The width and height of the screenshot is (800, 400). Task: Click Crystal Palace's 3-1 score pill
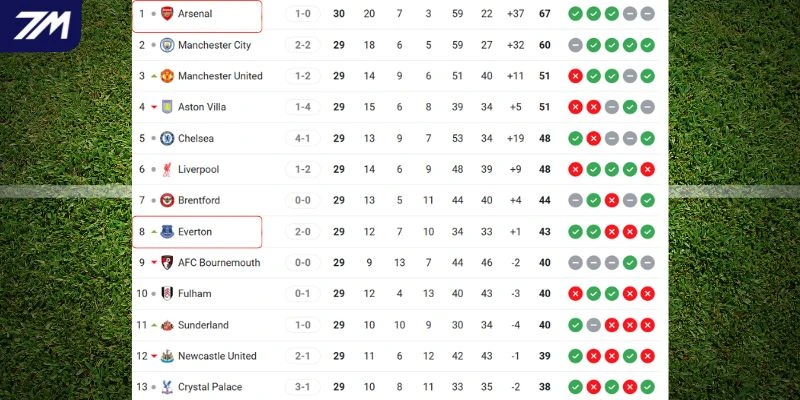pyautogui.click(x=302, y=387)
